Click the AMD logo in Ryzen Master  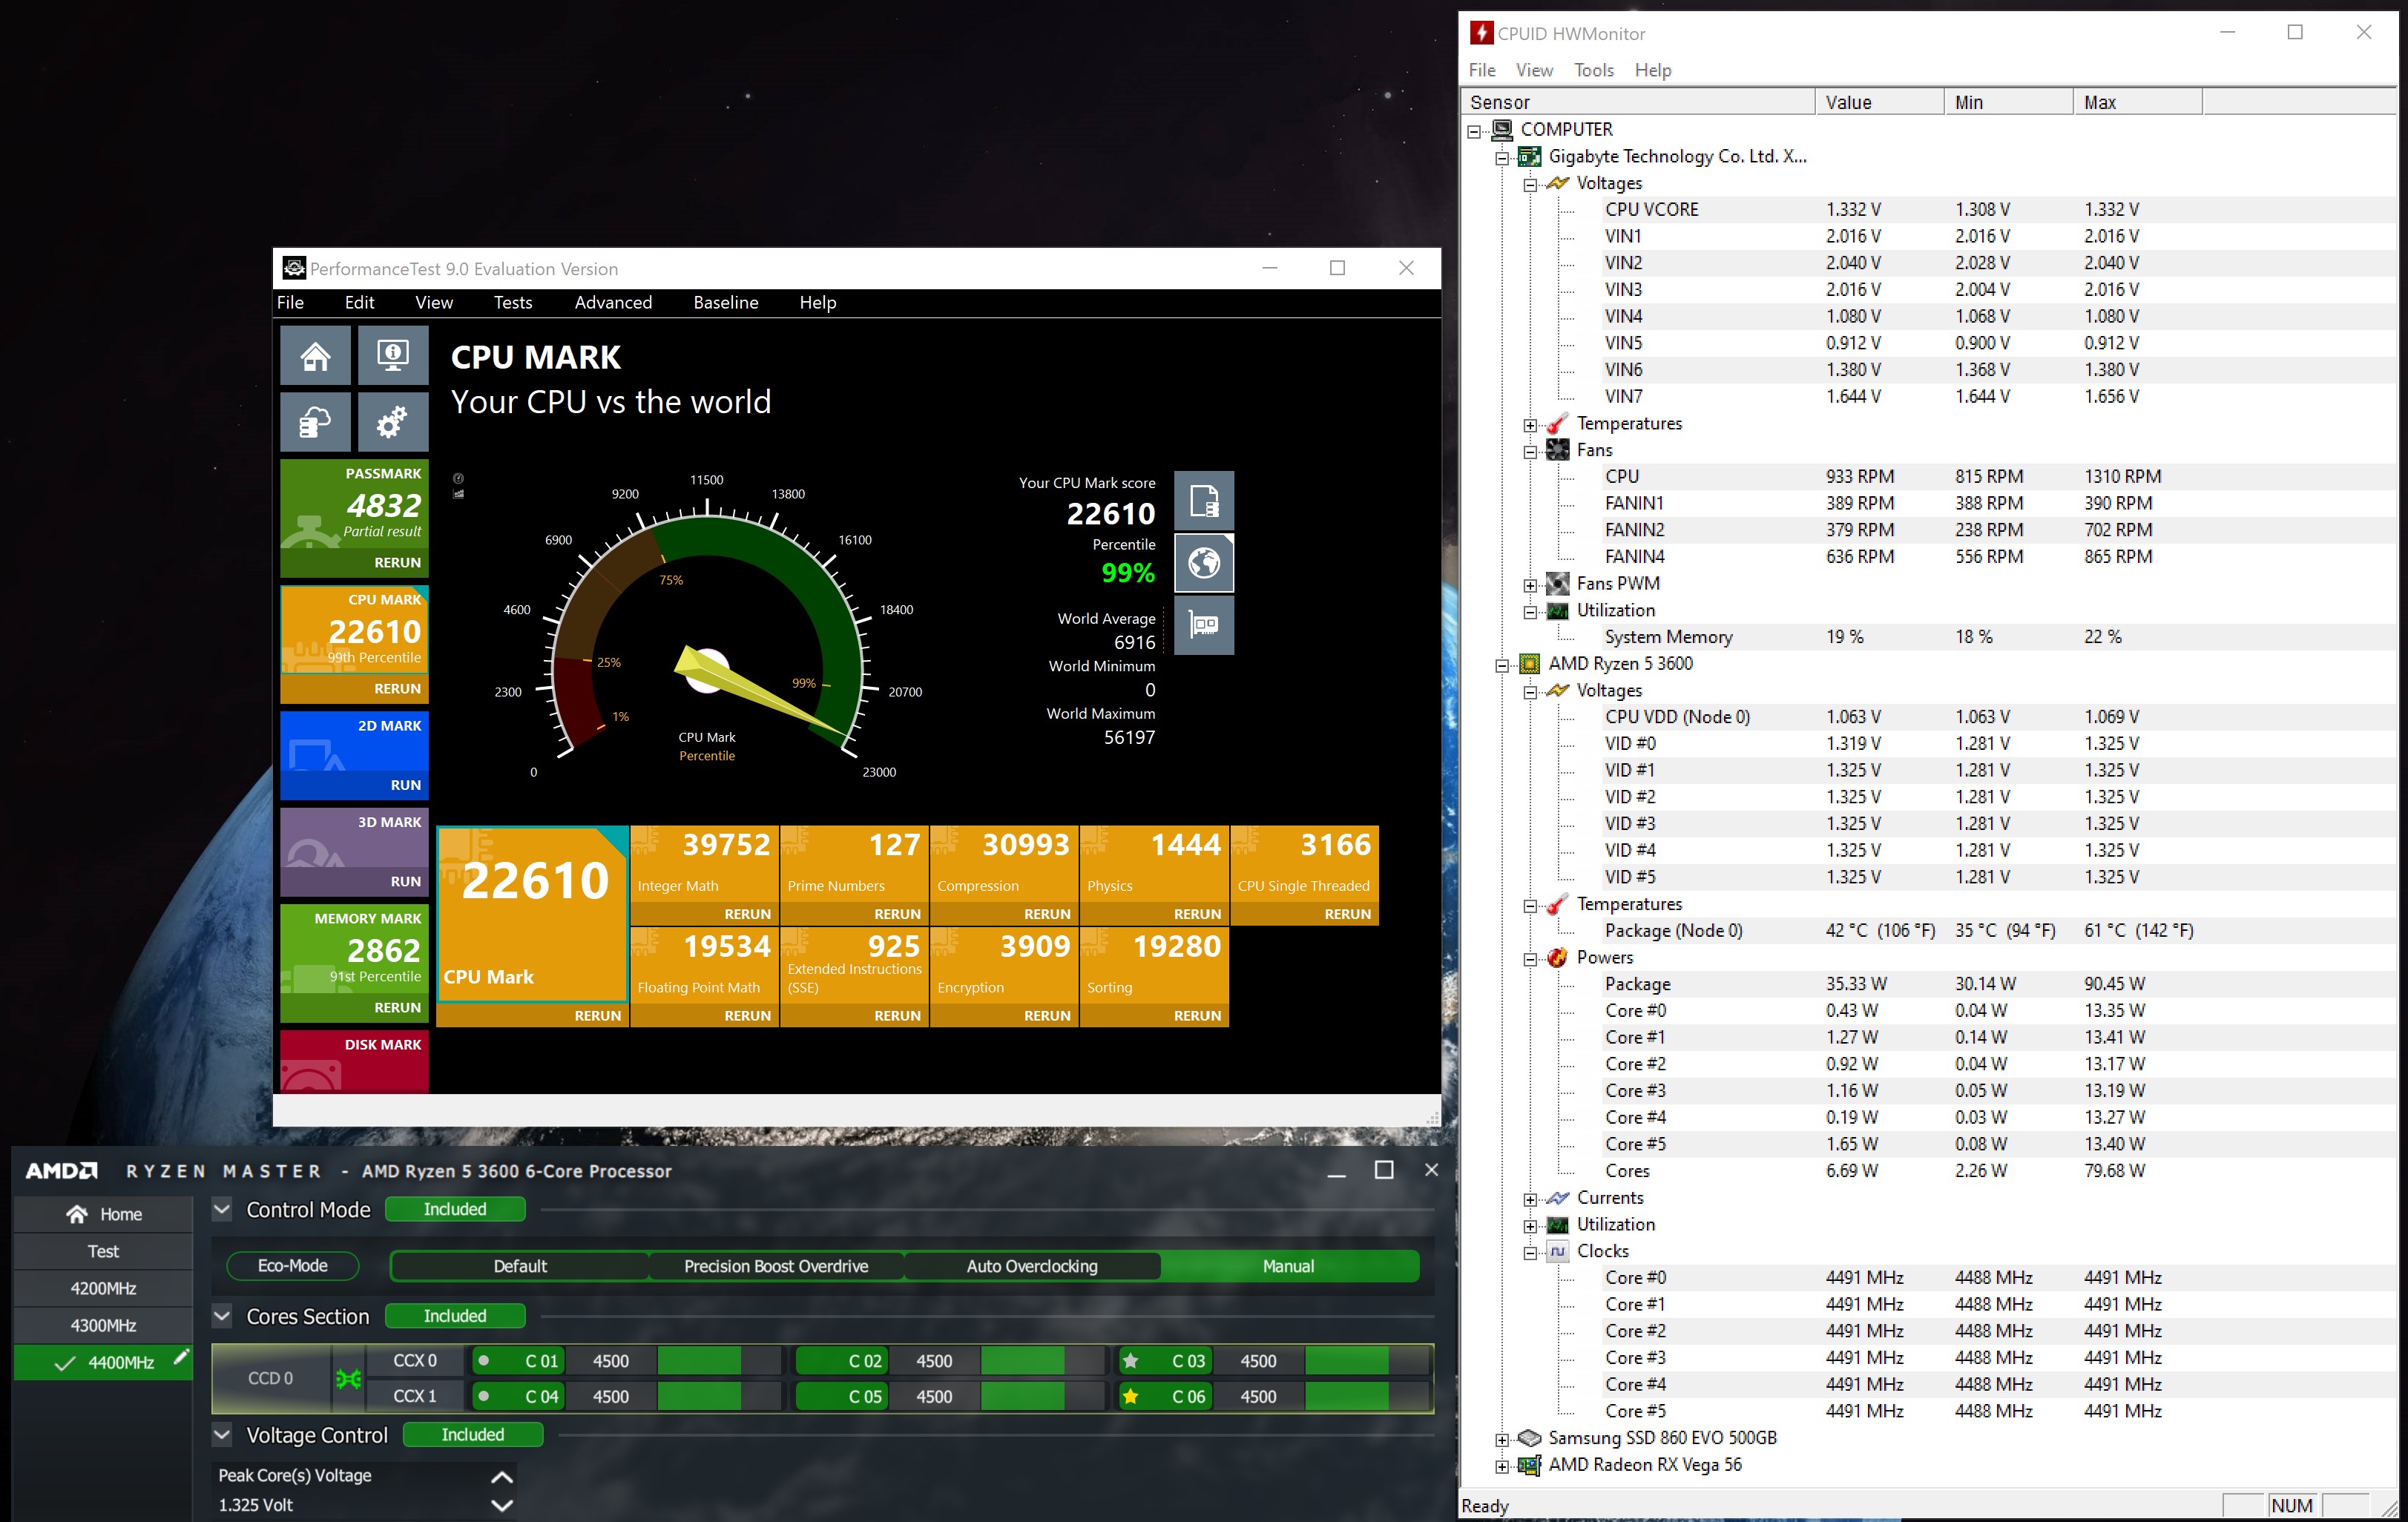pyautogui.click(x=62, y=1170)
